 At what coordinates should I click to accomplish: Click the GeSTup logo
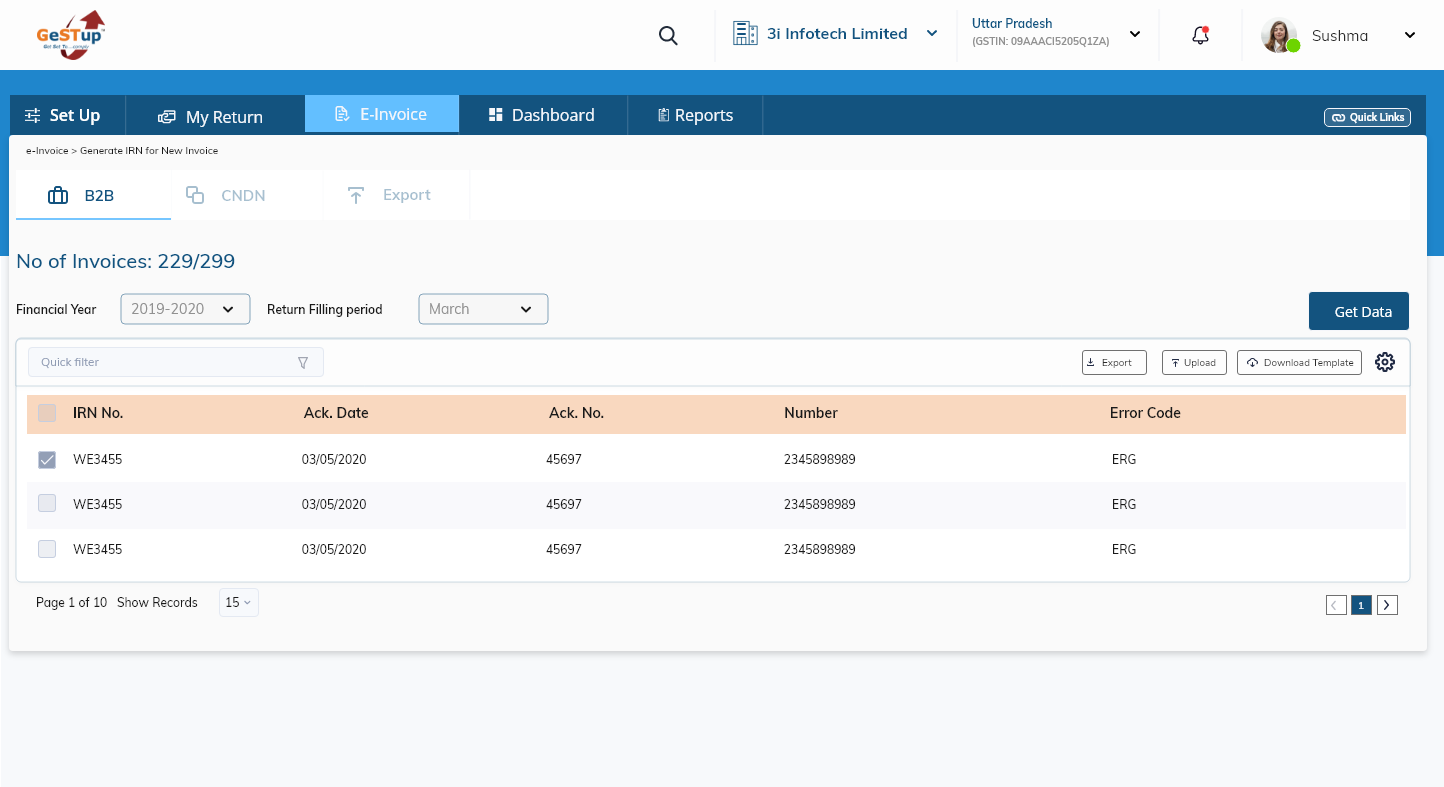click(x=70, y=35)
